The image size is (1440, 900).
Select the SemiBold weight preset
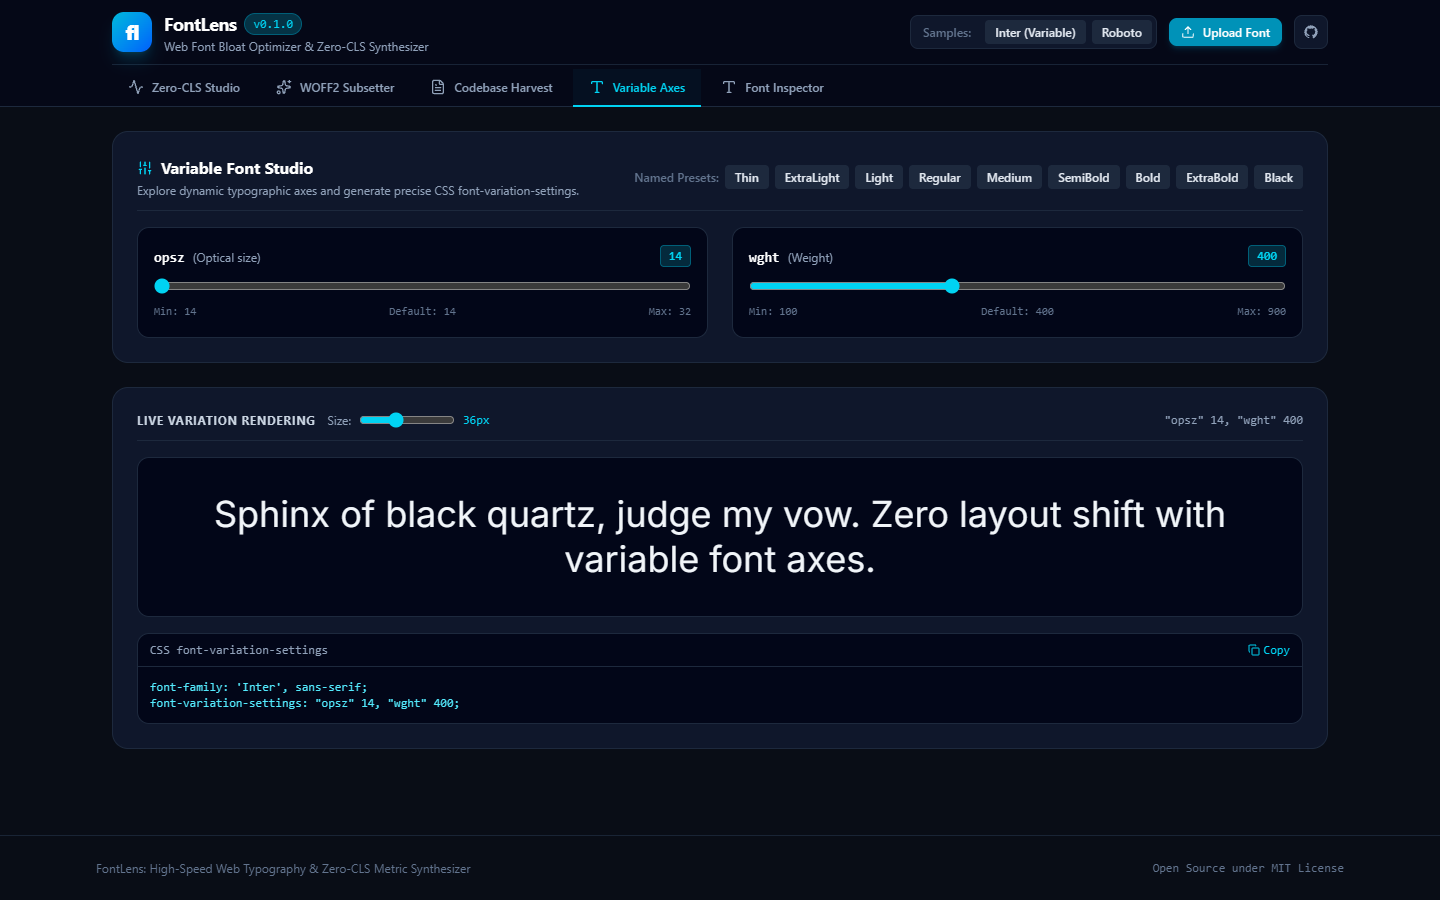[x=1084, y=178]
